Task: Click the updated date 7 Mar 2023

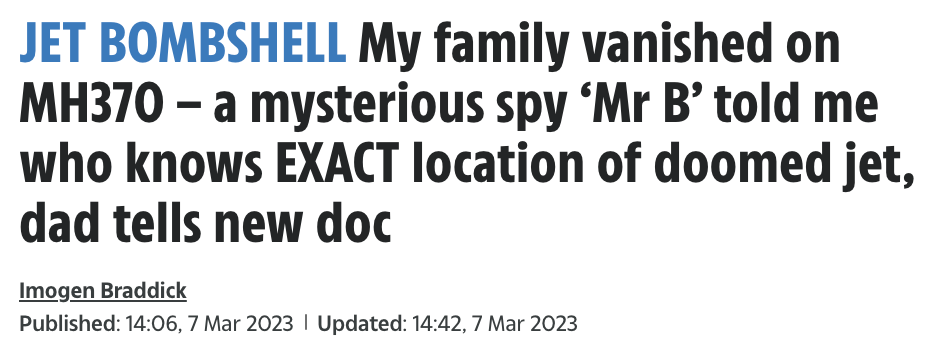Action: pyautogui.click(x=524, y=323)
